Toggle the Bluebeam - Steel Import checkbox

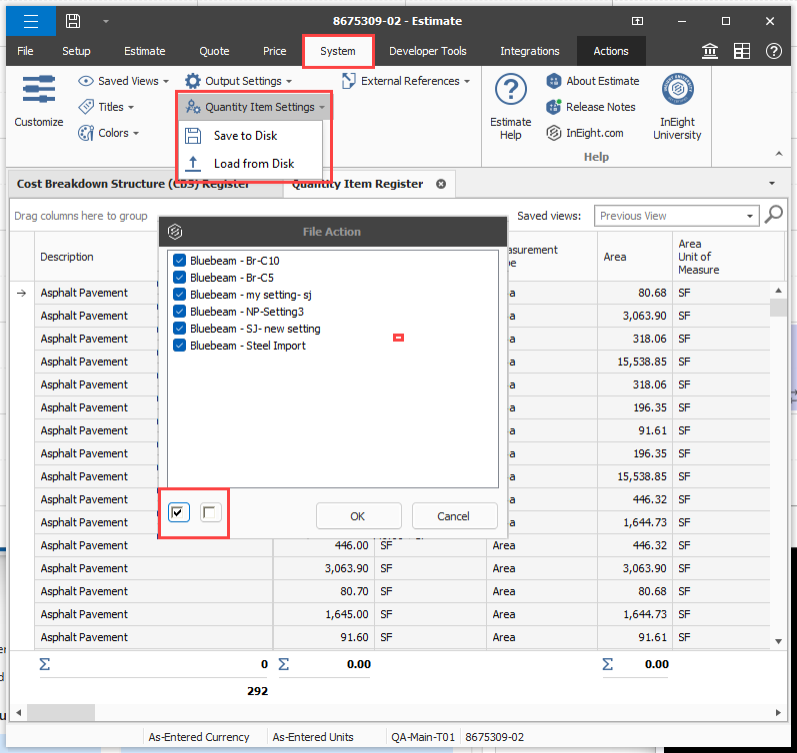pyautogui.click(x=179, y=346)
